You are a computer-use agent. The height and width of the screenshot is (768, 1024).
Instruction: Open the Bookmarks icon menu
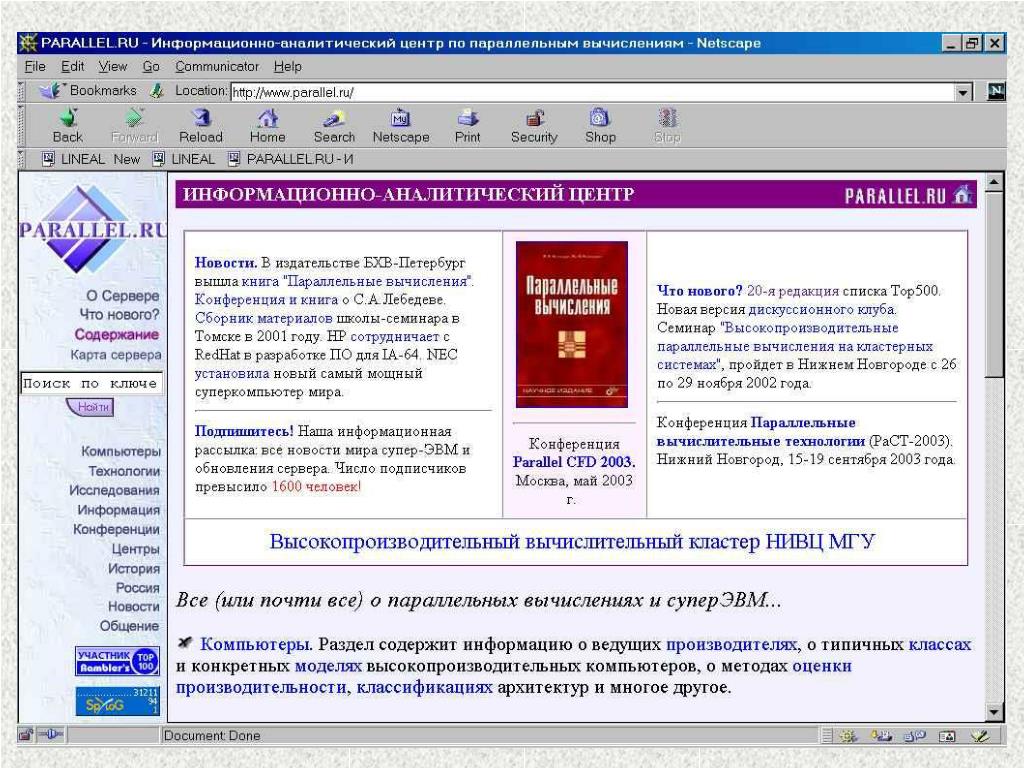pyautogui.click(x=50, y=90)
